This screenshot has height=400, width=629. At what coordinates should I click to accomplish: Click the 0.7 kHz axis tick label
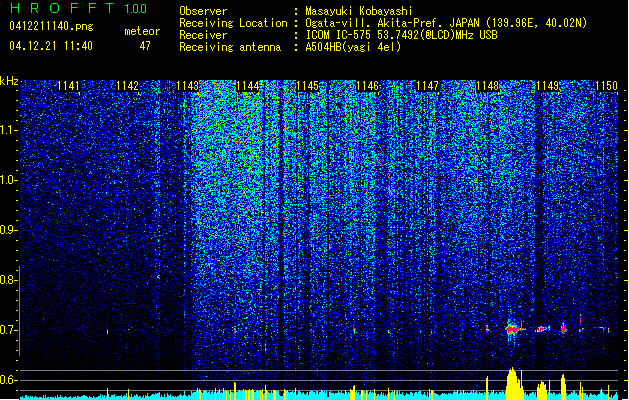[8, 330]
